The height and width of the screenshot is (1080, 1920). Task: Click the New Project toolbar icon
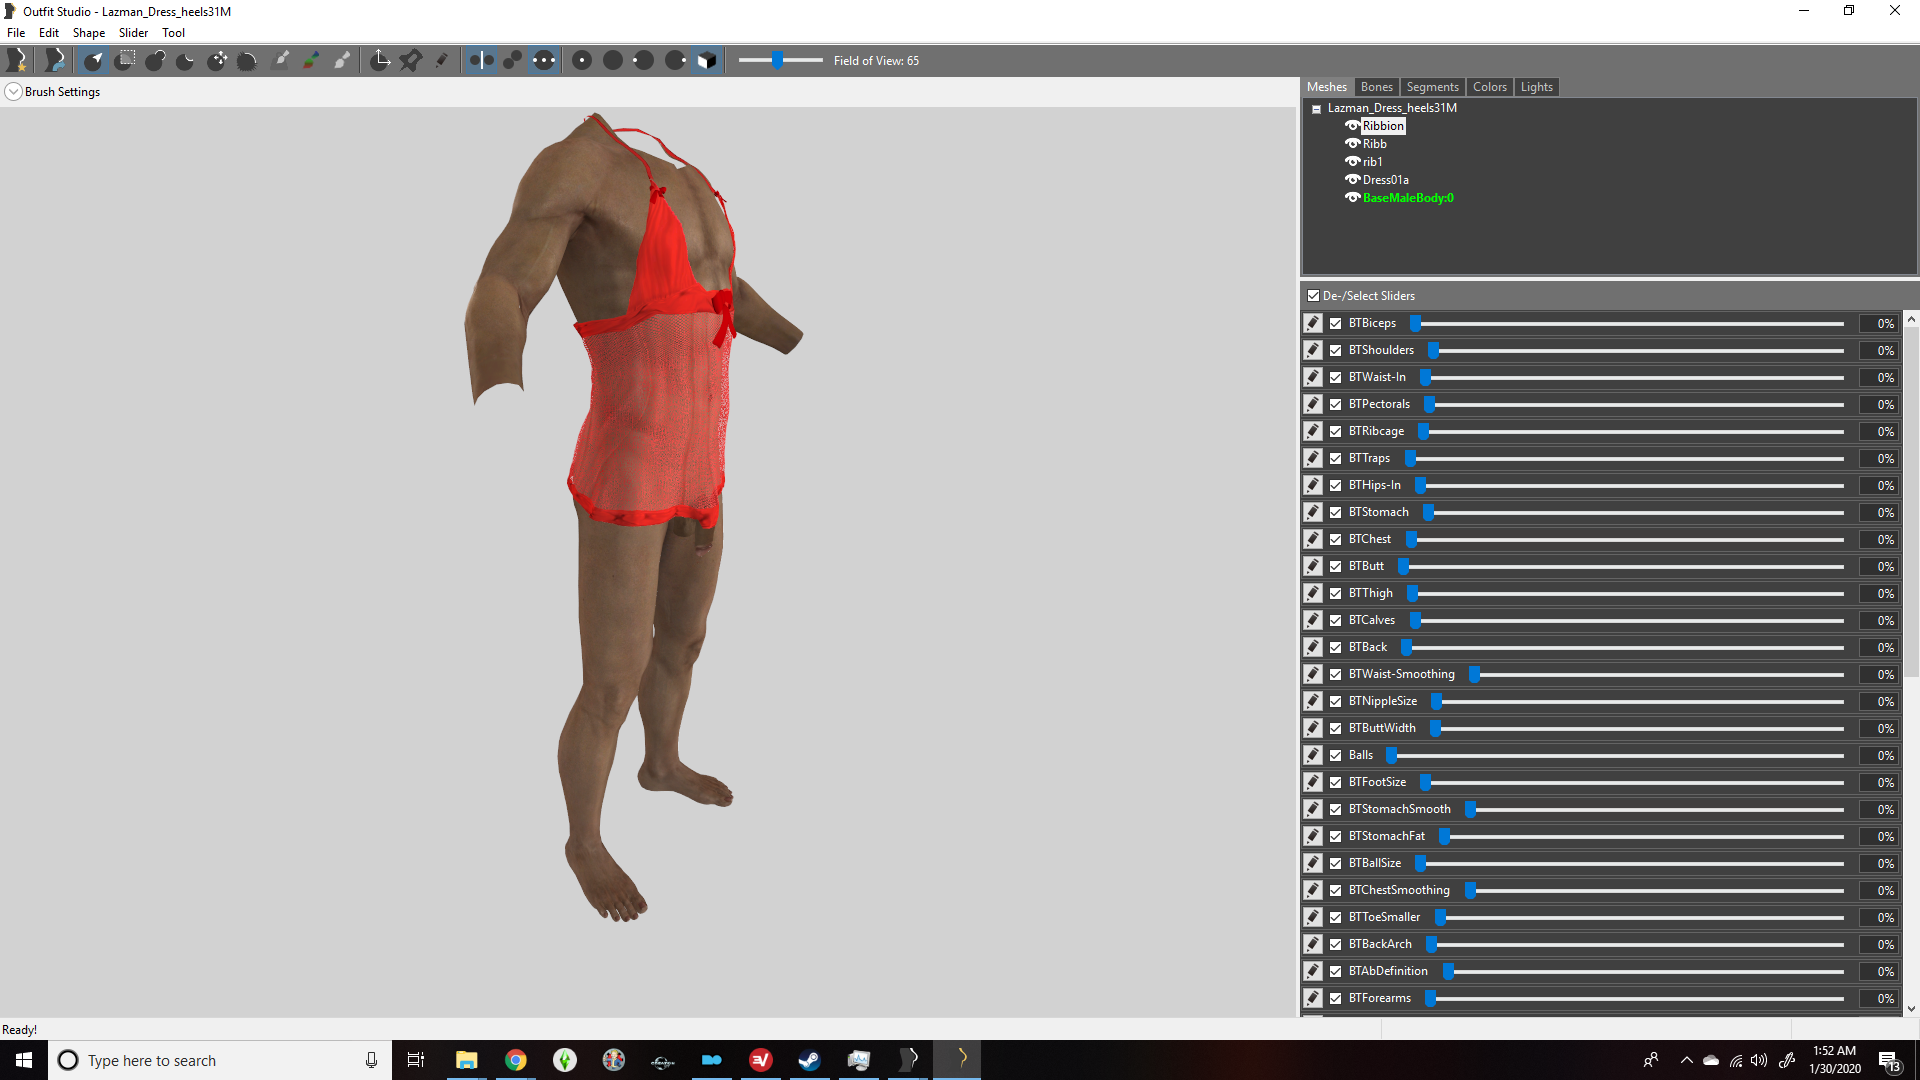pos(17,61)
